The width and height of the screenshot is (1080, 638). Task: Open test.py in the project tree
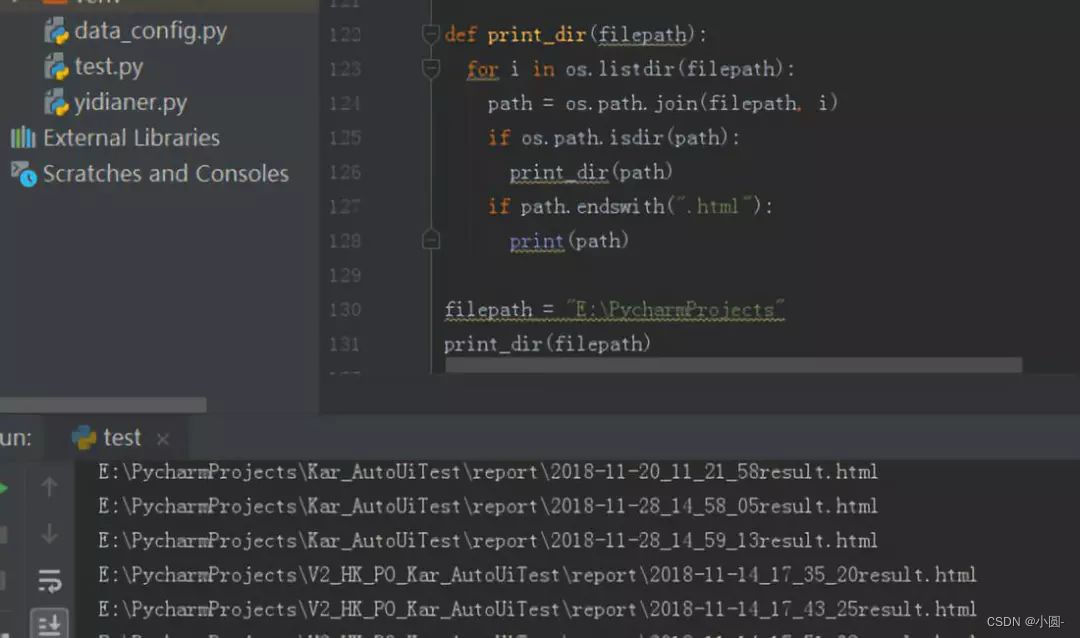108,67
